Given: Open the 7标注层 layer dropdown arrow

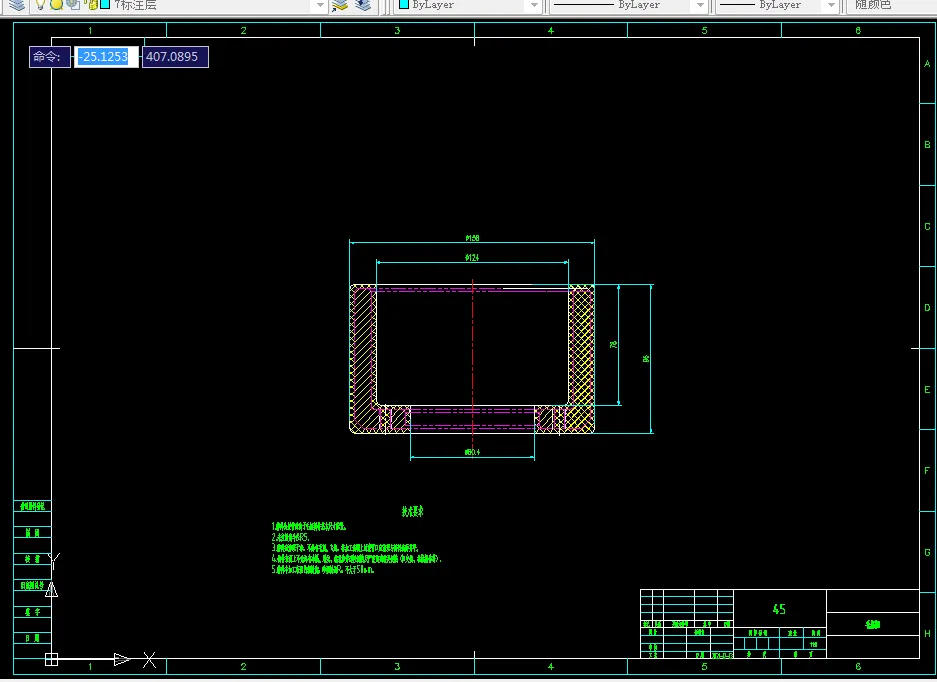Looking at the screenshot, I should click(x=320, y=5).
